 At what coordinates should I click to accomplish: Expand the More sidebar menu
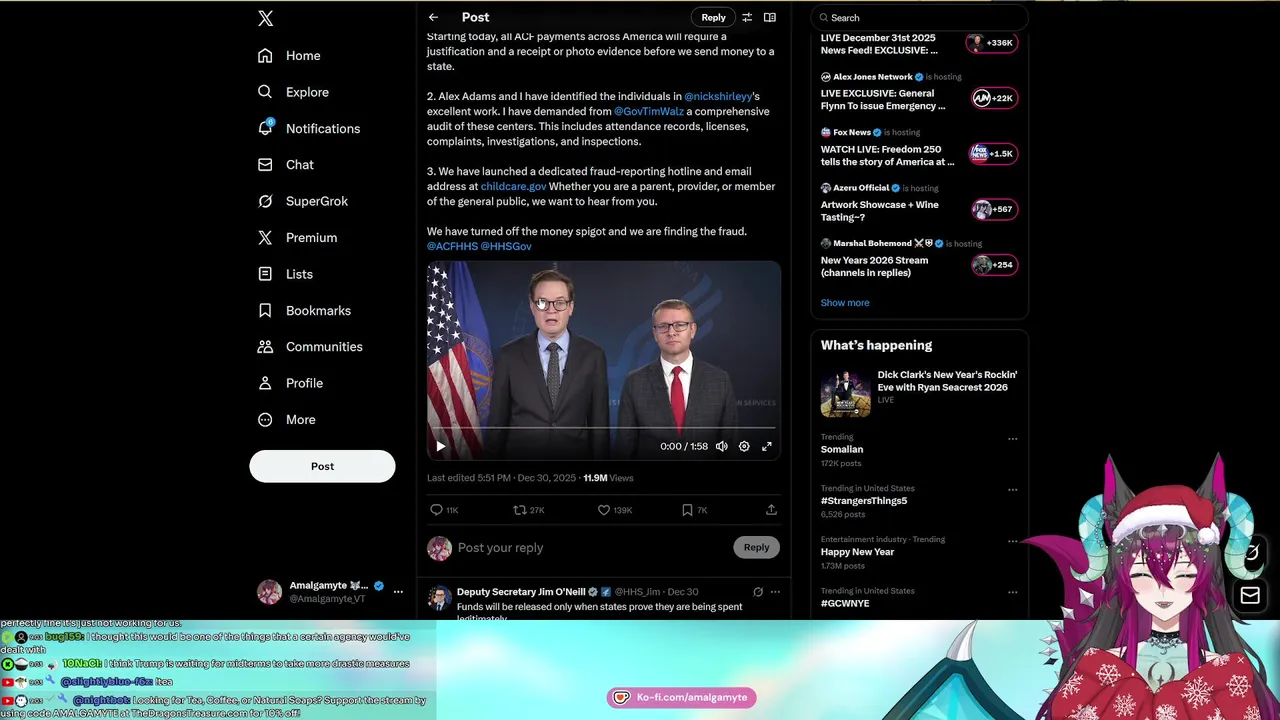[x=287, y=420]
